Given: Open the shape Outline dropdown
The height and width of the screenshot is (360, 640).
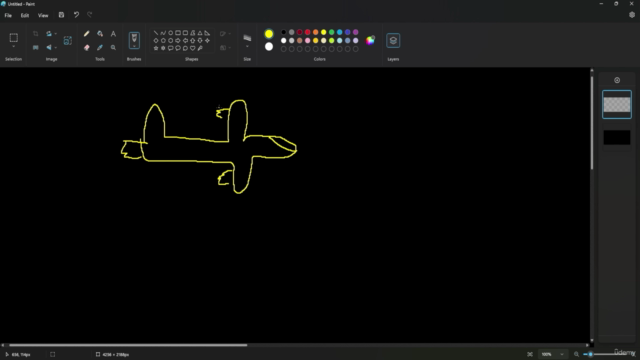Looking at the screenshot, I should pyautogui.click(x=225, y=34).
